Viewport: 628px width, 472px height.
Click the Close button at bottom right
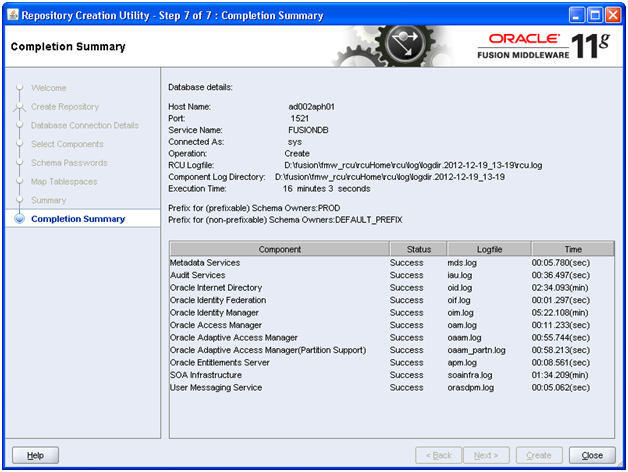point(592,455)
